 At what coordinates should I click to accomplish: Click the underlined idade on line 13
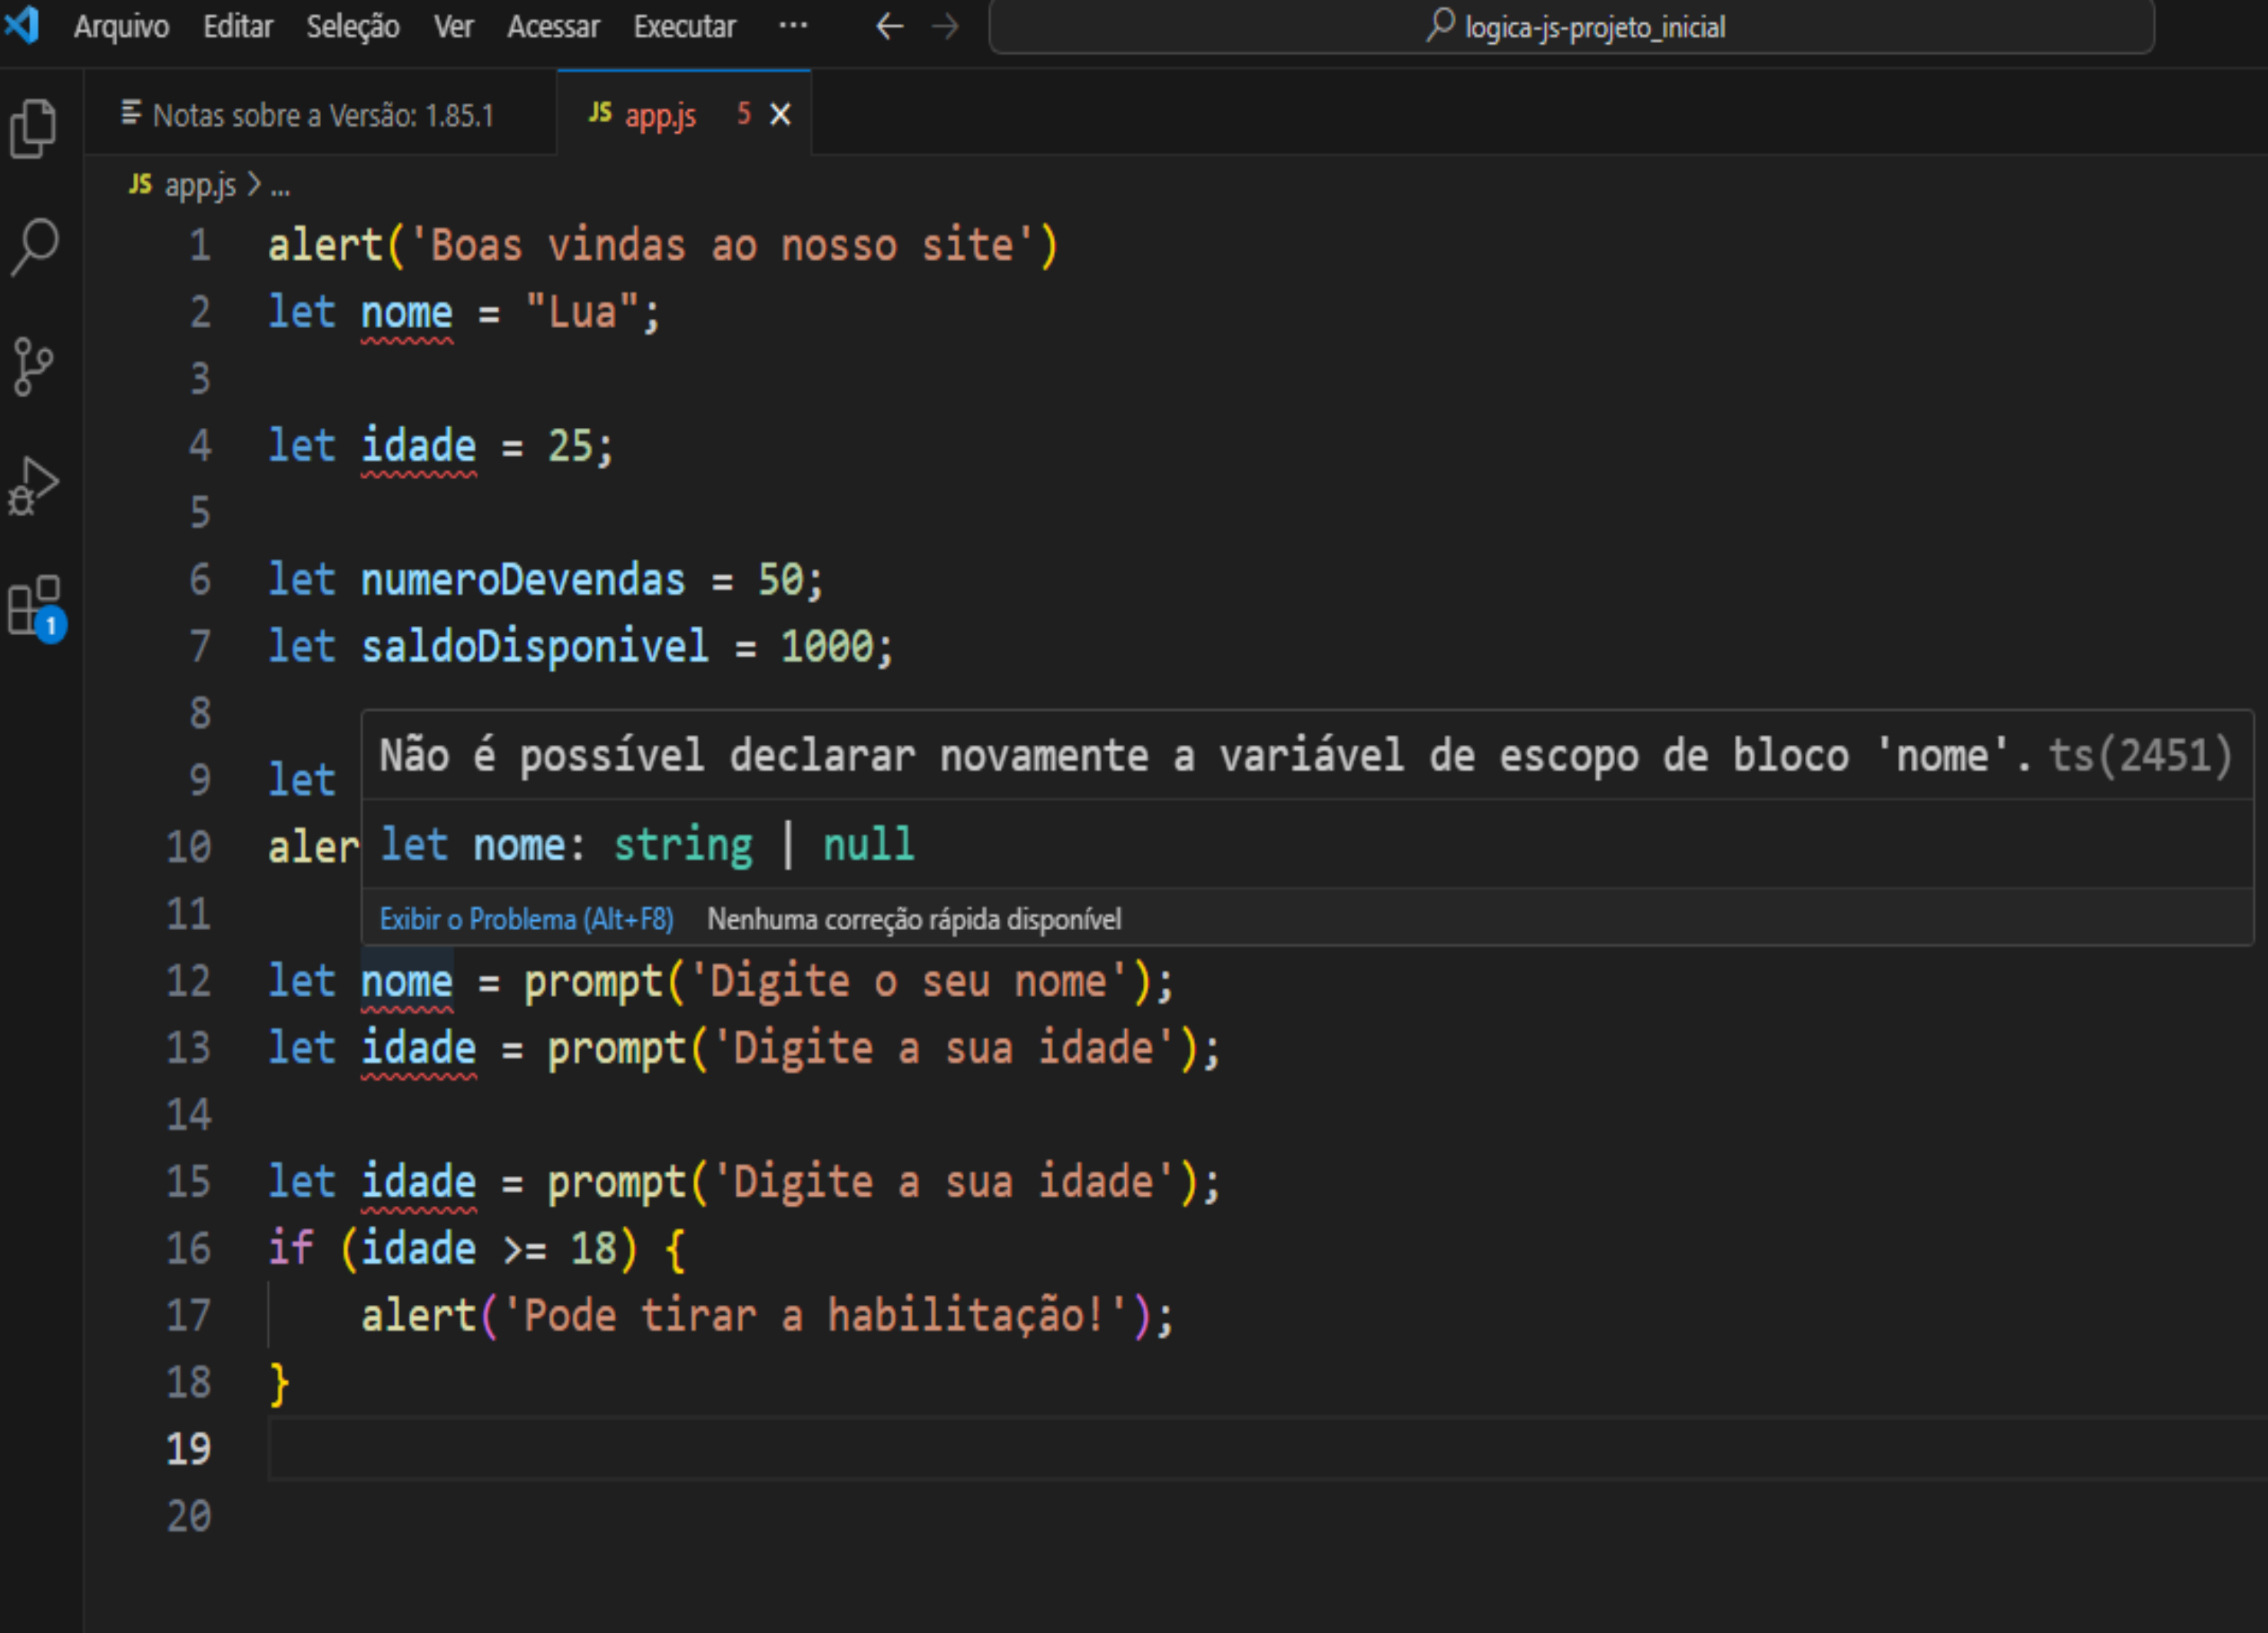click(x=418, y=1048)
